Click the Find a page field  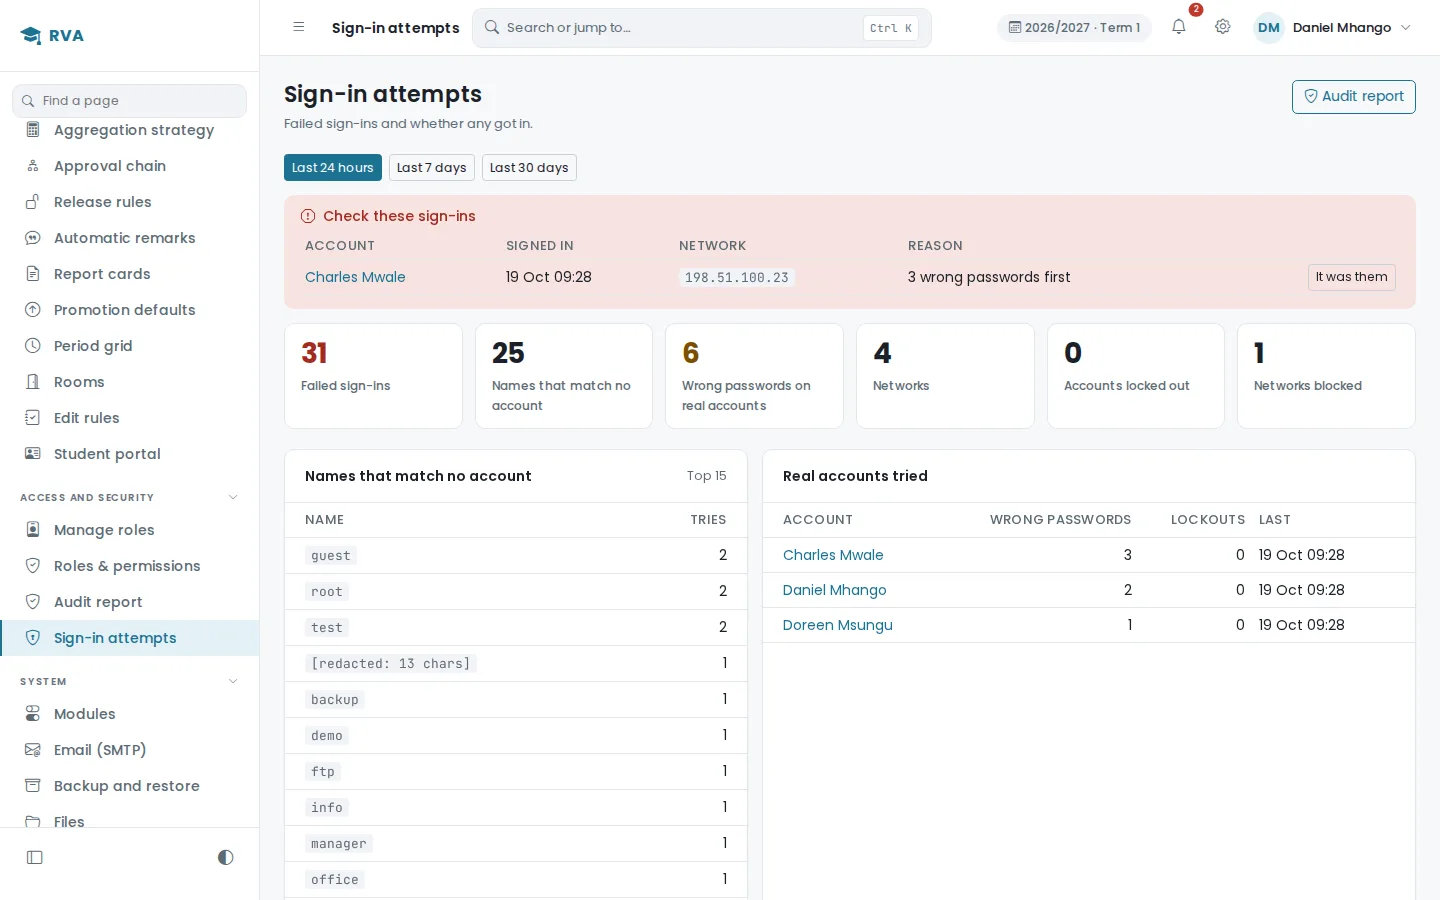coord(129,101)
